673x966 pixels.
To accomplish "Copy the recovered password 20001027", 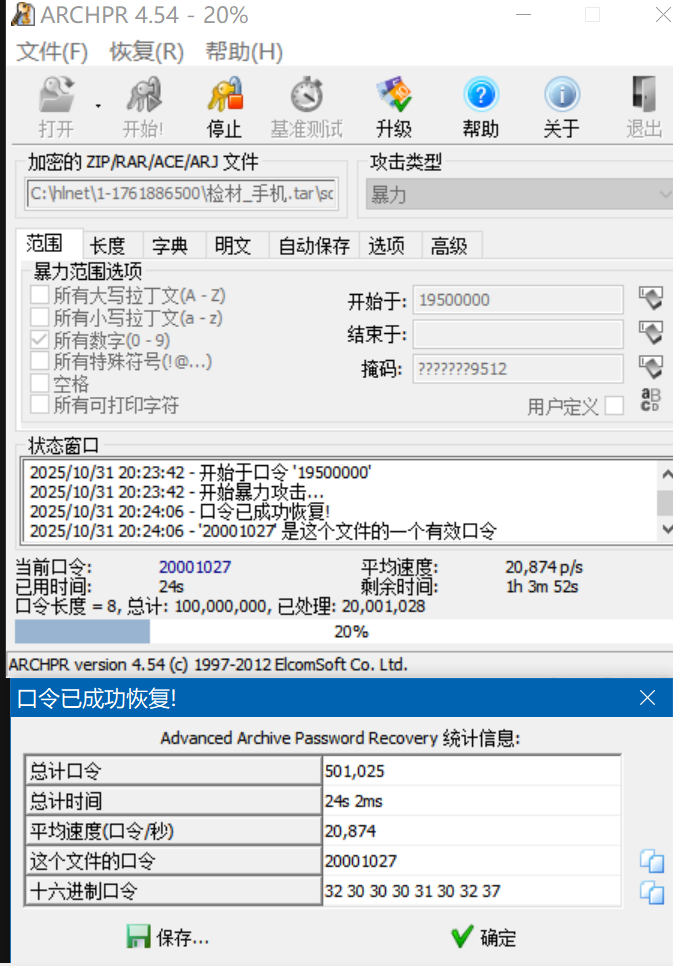I will (652, 861).
